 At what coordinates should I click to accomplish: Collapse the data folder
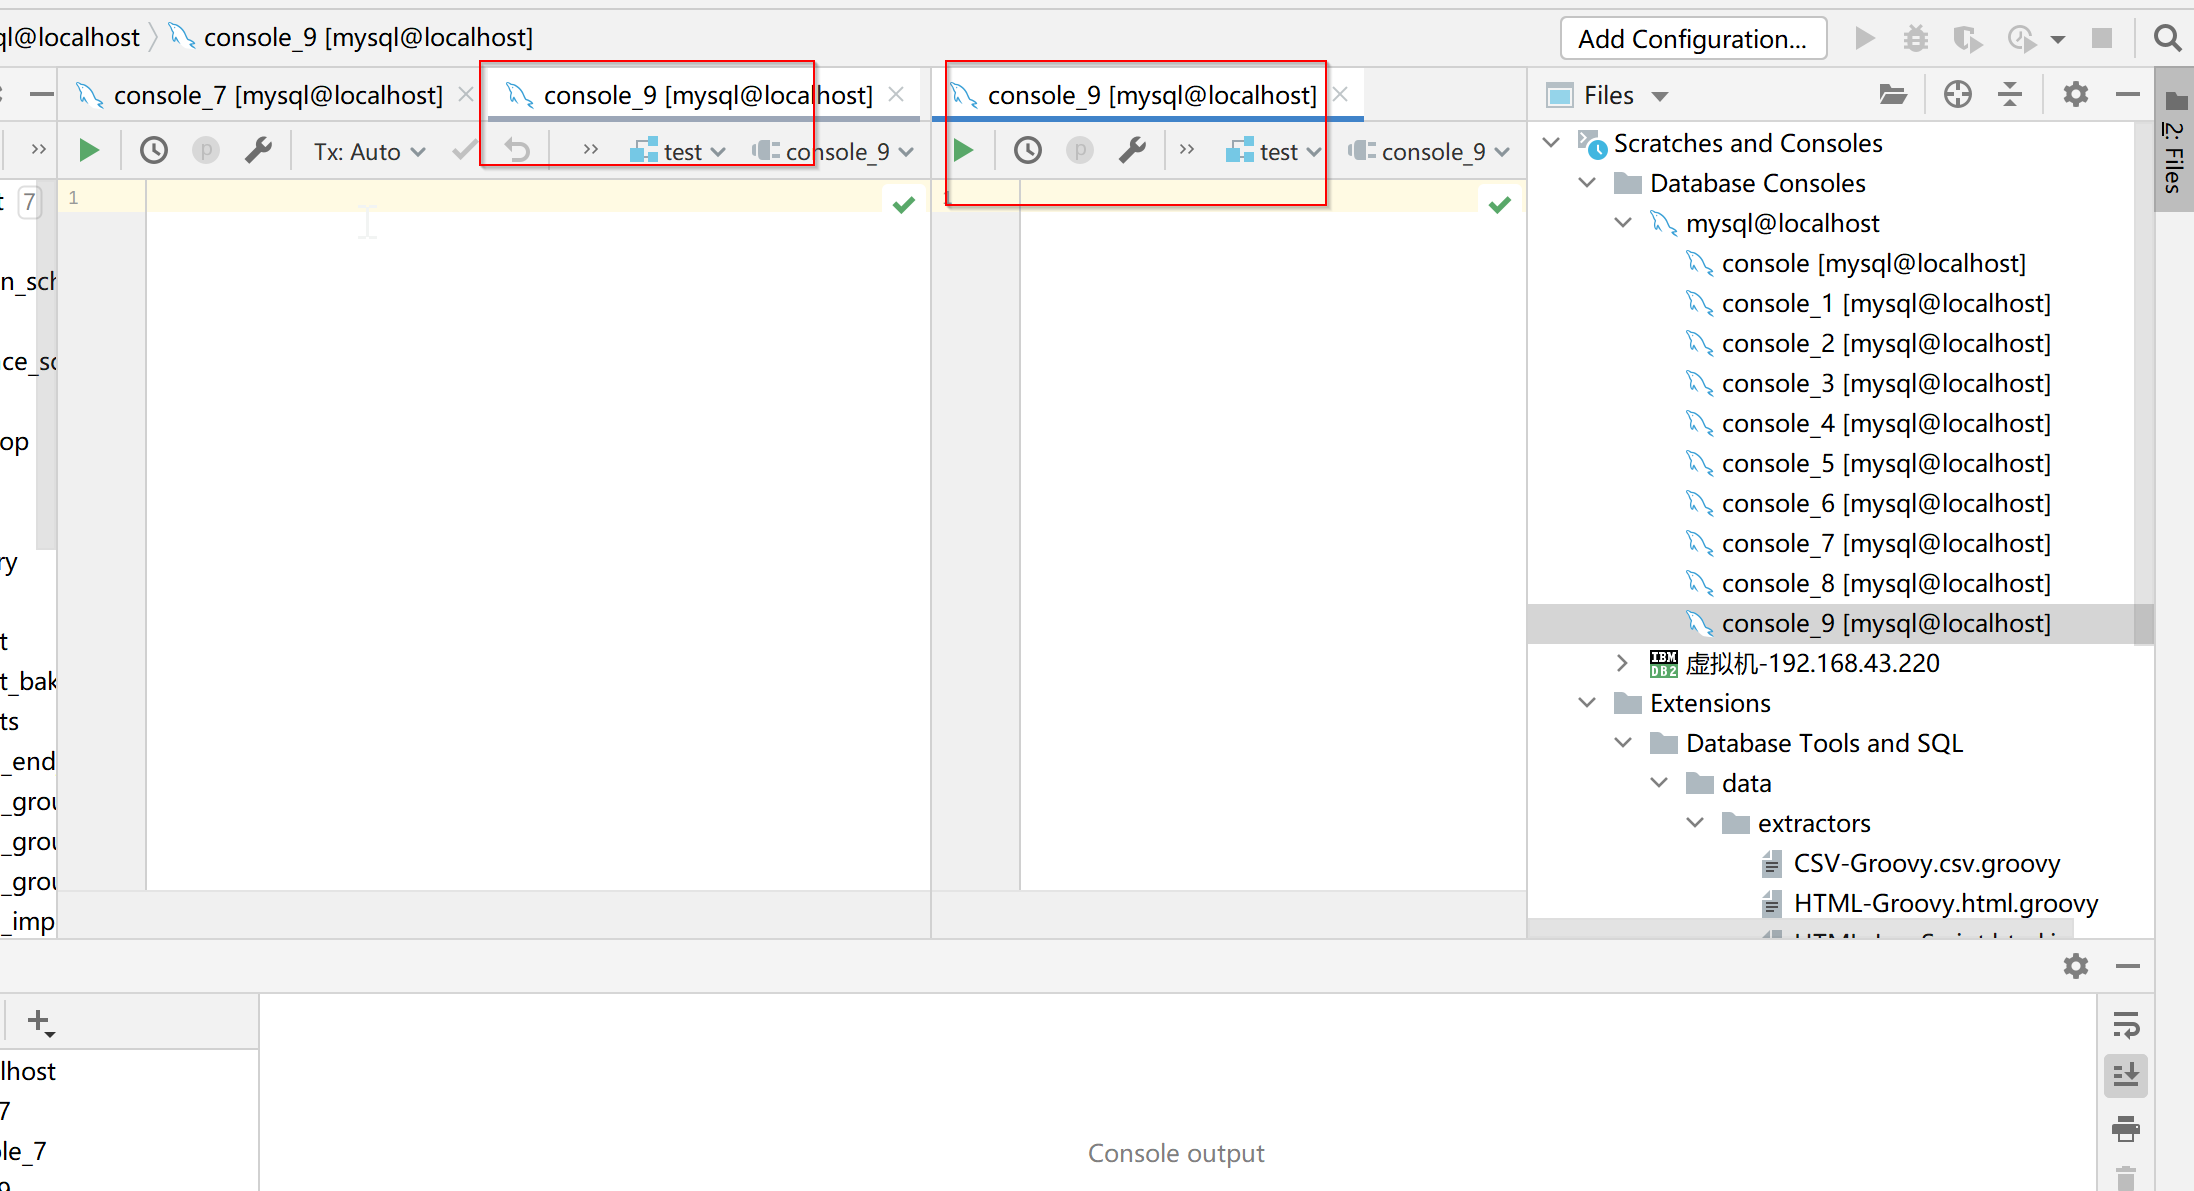coord(1660,783)
